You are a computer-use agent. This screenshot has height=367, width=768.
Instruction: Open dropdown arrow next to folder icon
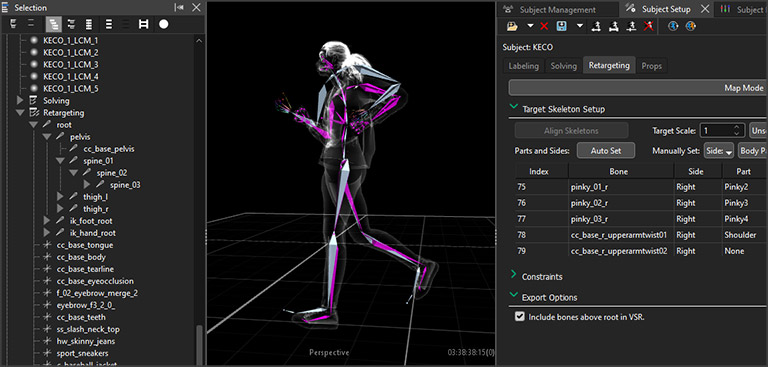click(530, 26)
